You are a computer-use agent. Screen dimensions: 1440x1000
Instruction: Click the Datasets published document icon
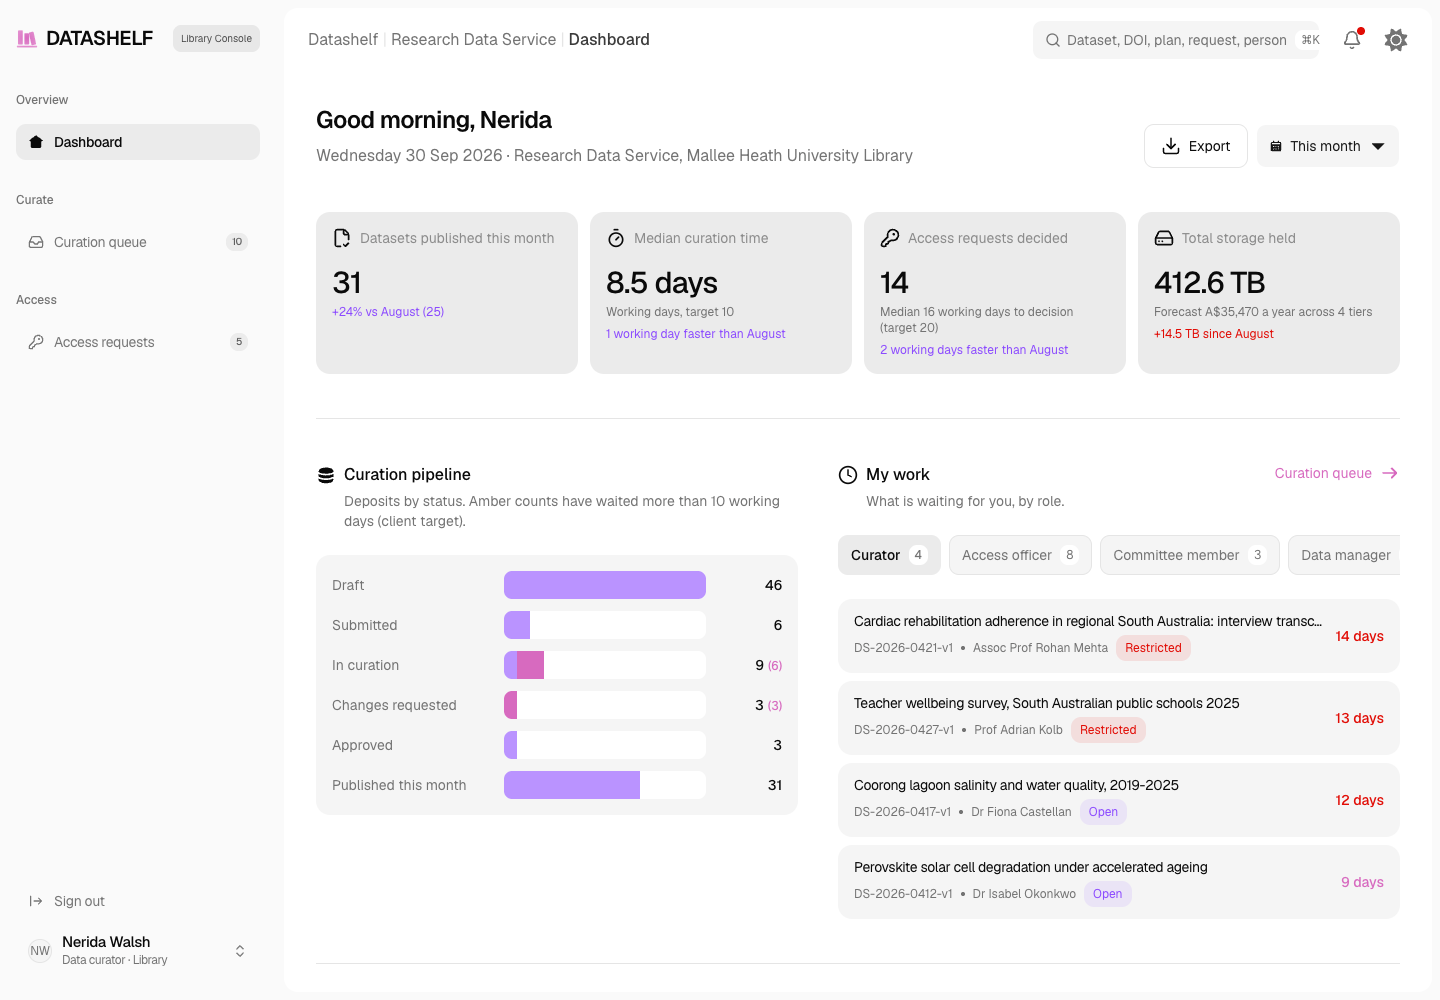coord(342,238)
